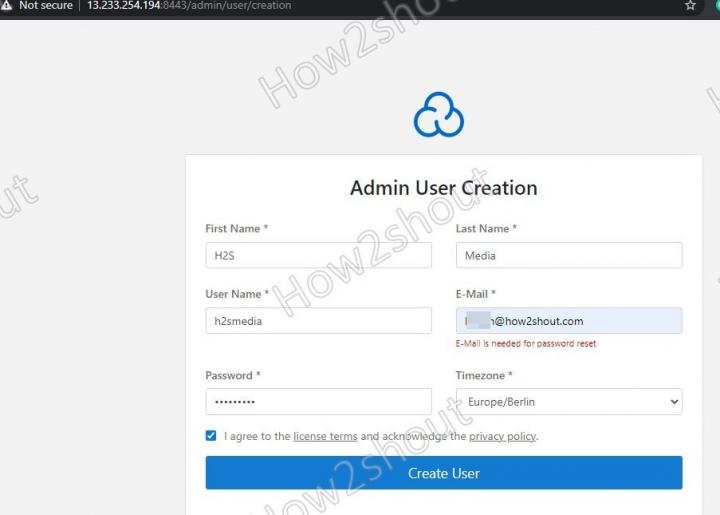Viewport: 720px width, 515px height.
Task: Select the User Name field with h2smedia
Action: pos(318,321)
